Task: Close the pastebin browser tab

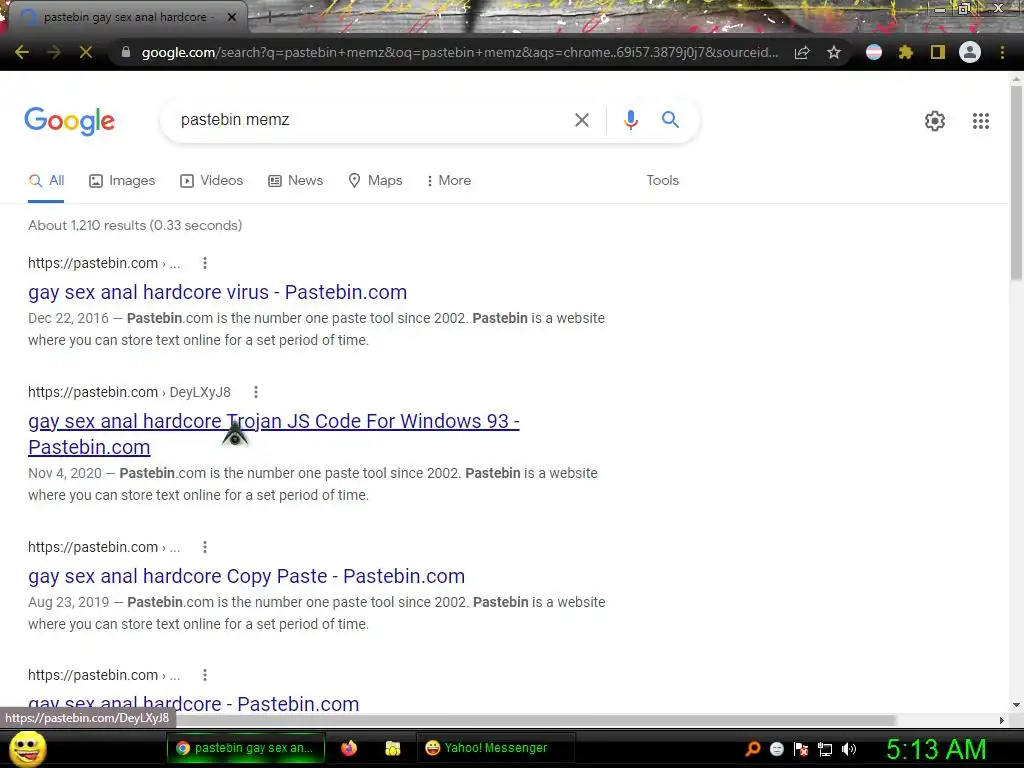Action: click(232, 17)
